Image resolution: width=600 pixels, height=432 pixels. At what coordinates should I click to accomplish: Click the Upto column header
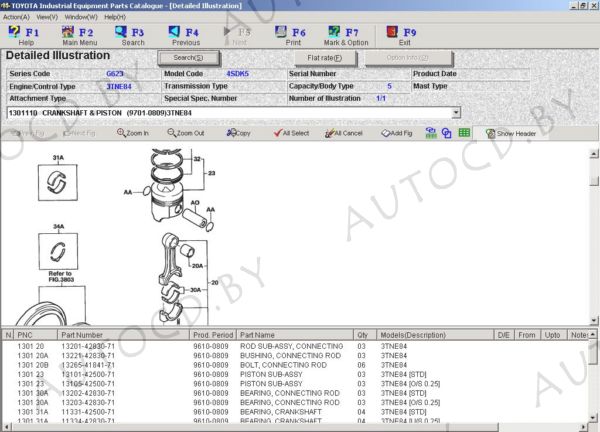553,335
